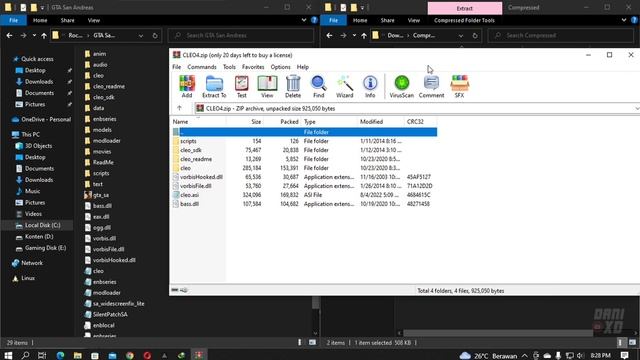This screenshot has width=640, height=360.
Task: Open Share tab in GTA San Andreas window
Action: (x=67, y=20)
